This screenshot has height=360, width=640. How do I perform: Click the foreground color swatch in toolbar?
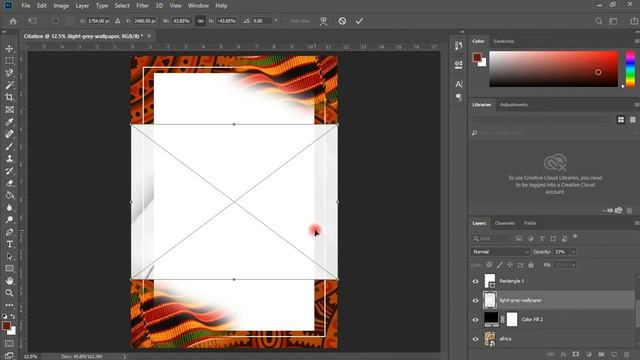pos(6,326)
